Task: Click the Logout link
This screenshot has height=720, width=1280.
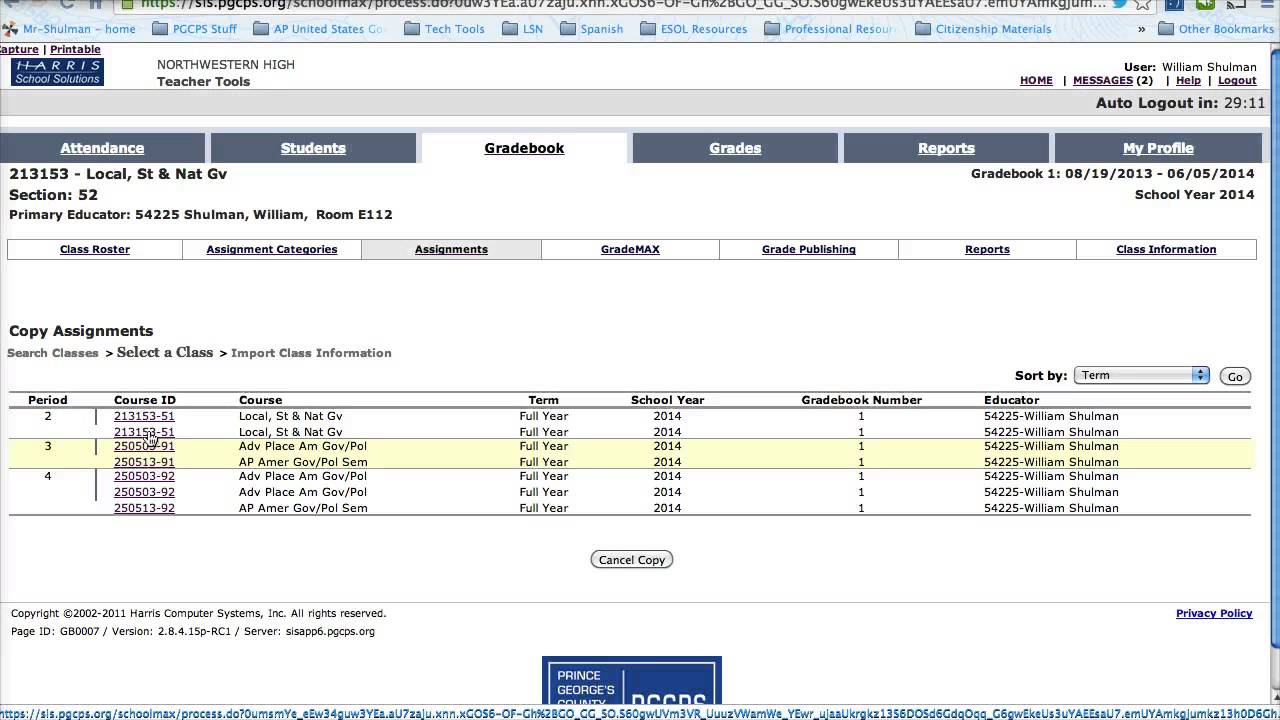Action: click(x=1237, y=81)
